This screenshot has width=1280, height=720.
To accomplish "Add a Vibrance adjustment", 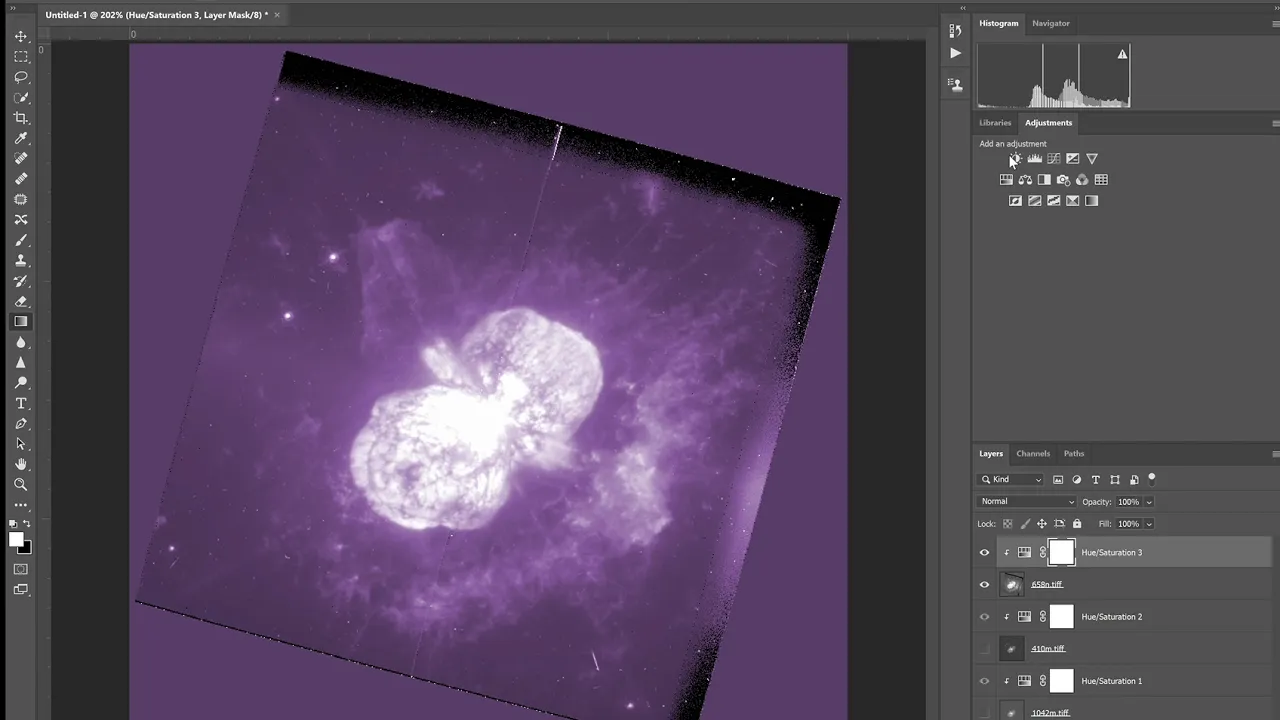I will (x=1092, y=158).
